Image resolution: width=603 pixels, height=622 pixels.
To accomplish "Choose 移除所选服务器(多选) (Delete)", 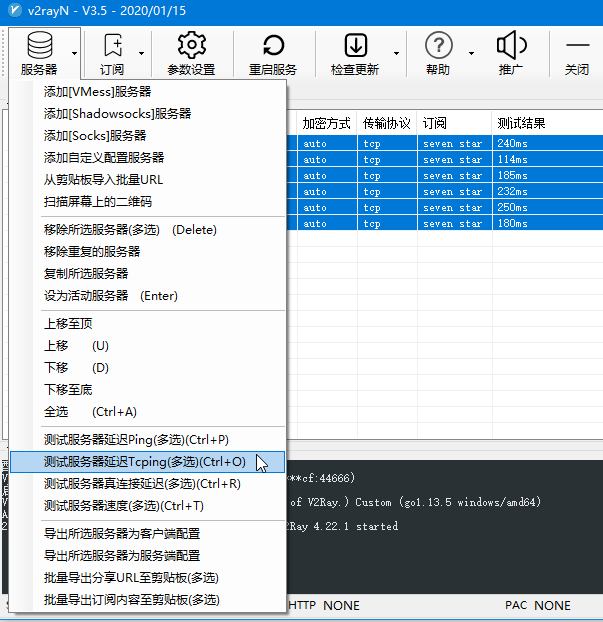I will point(148,230).
